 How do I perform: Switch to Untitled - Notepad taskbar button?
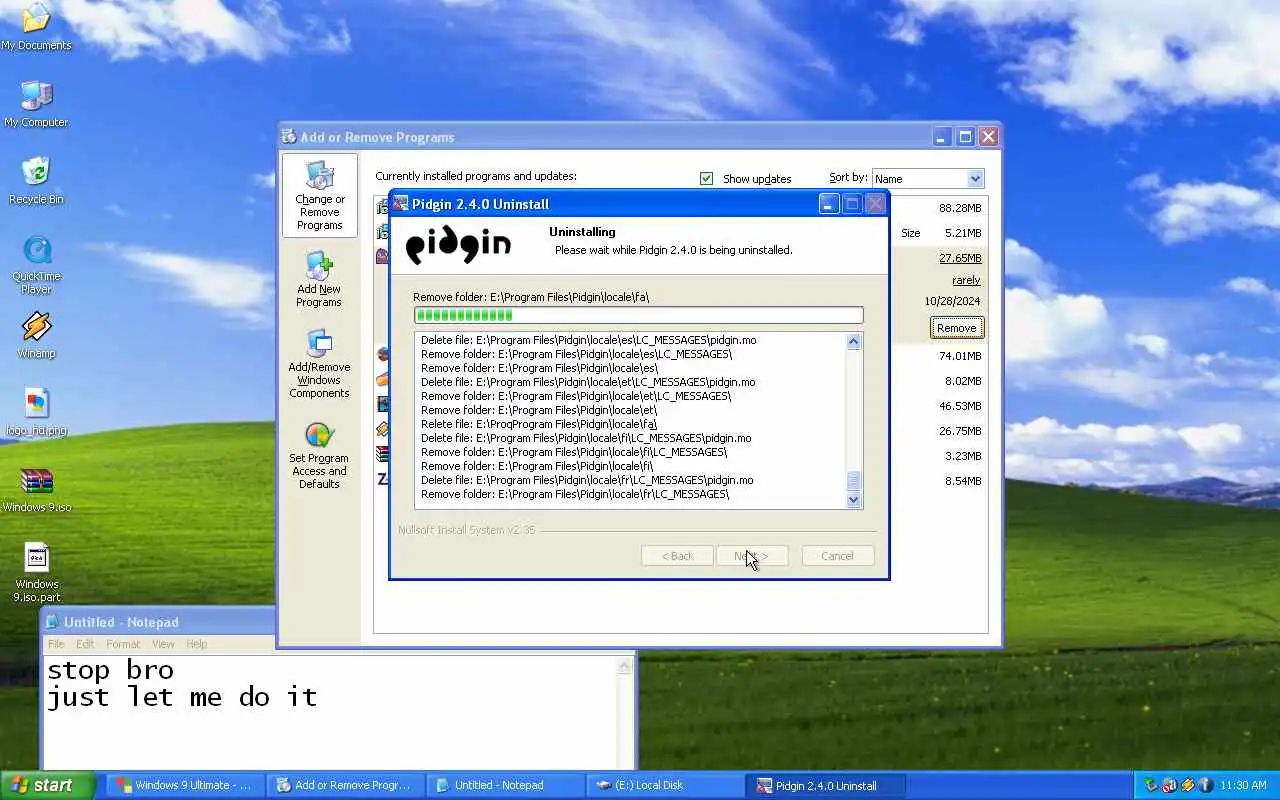pos(506,785)
